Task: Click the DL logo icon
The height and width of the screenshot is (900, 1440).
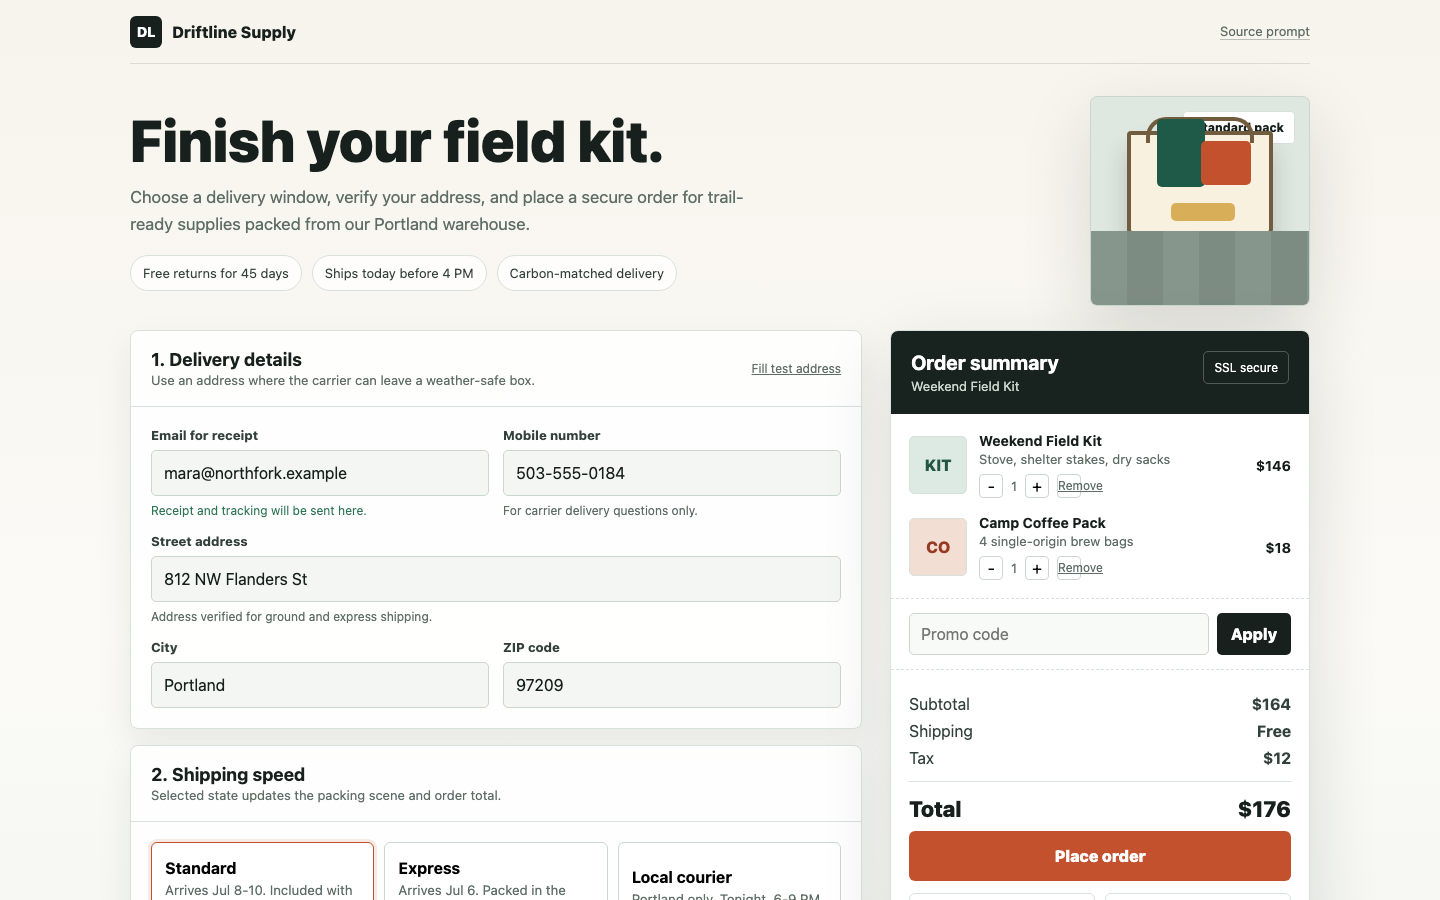Action: point(146,32)
